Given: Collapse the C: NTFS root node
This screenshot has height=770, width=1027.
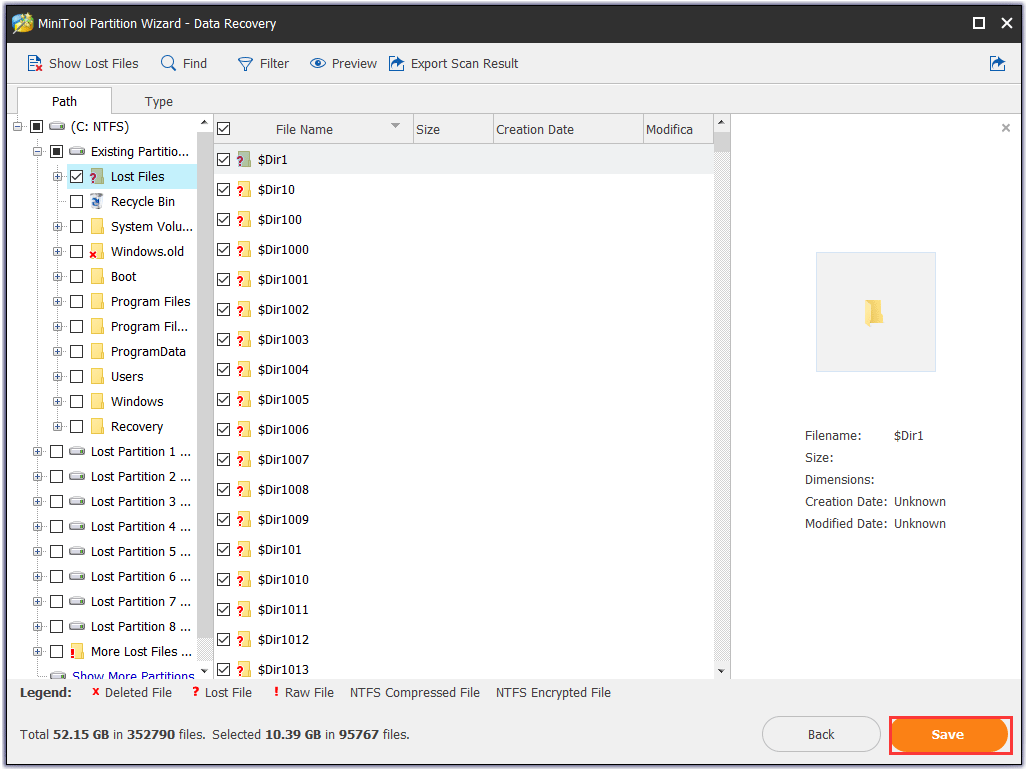Looking at the screenshot, I should pos(18,126).
